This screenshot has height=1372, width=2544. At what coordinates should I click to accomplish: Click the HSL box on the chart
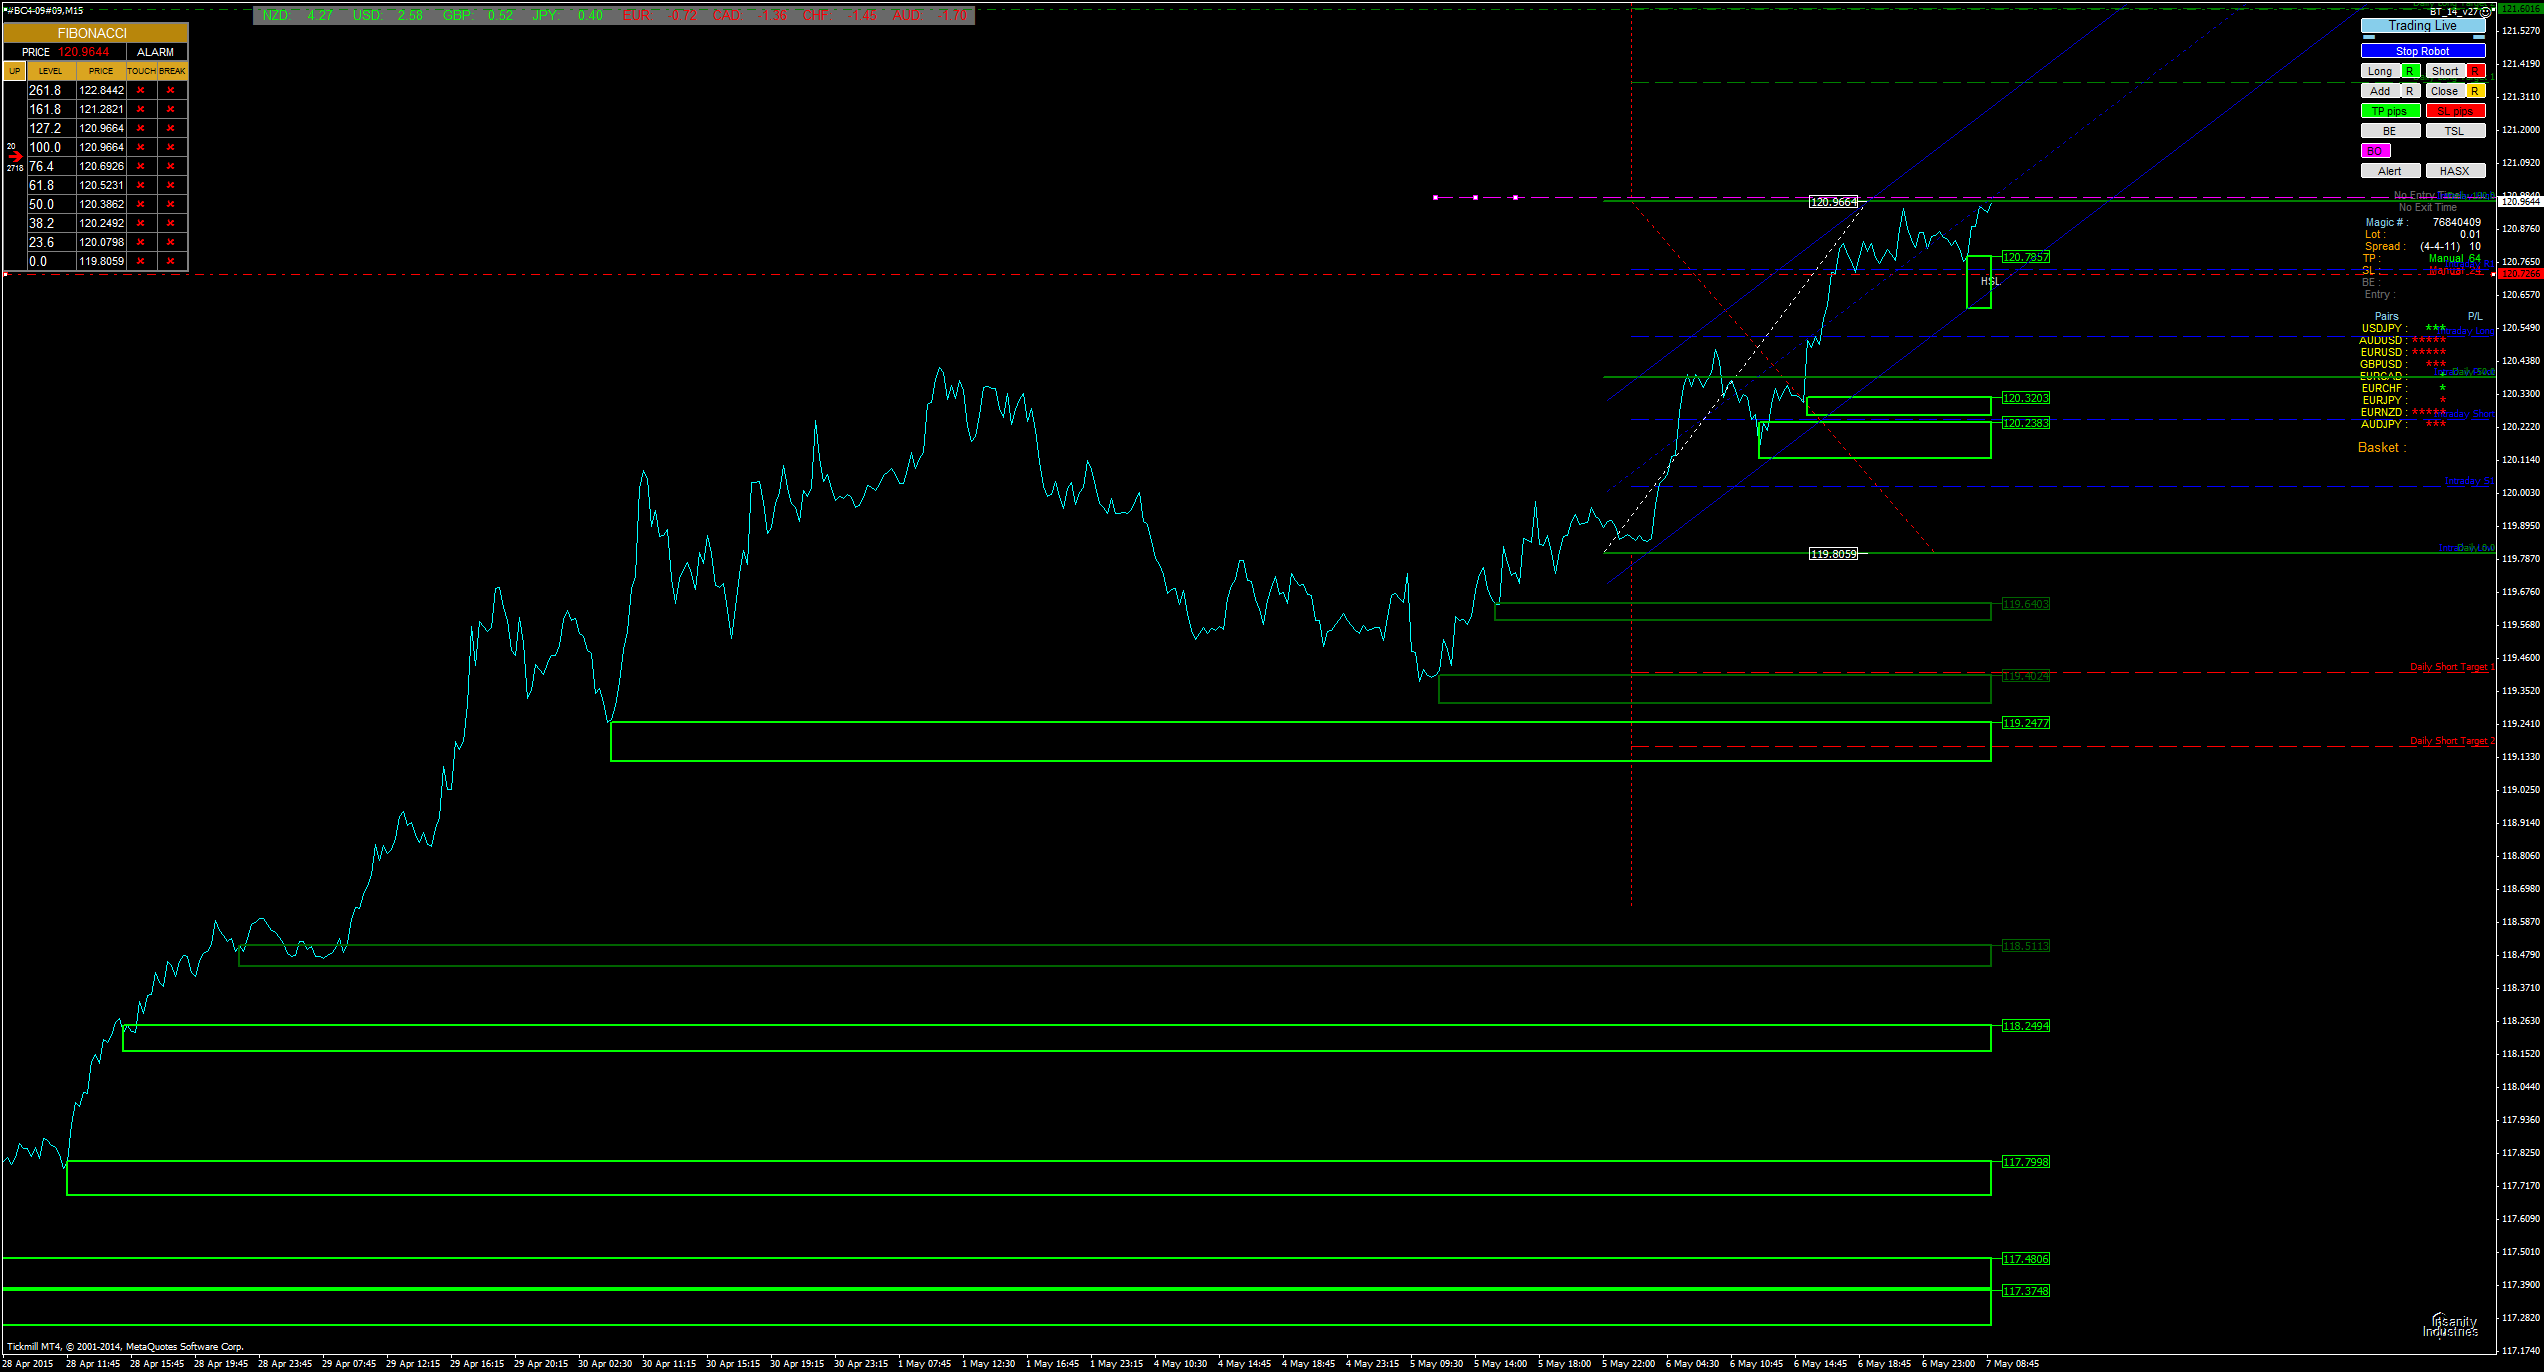1979,282
